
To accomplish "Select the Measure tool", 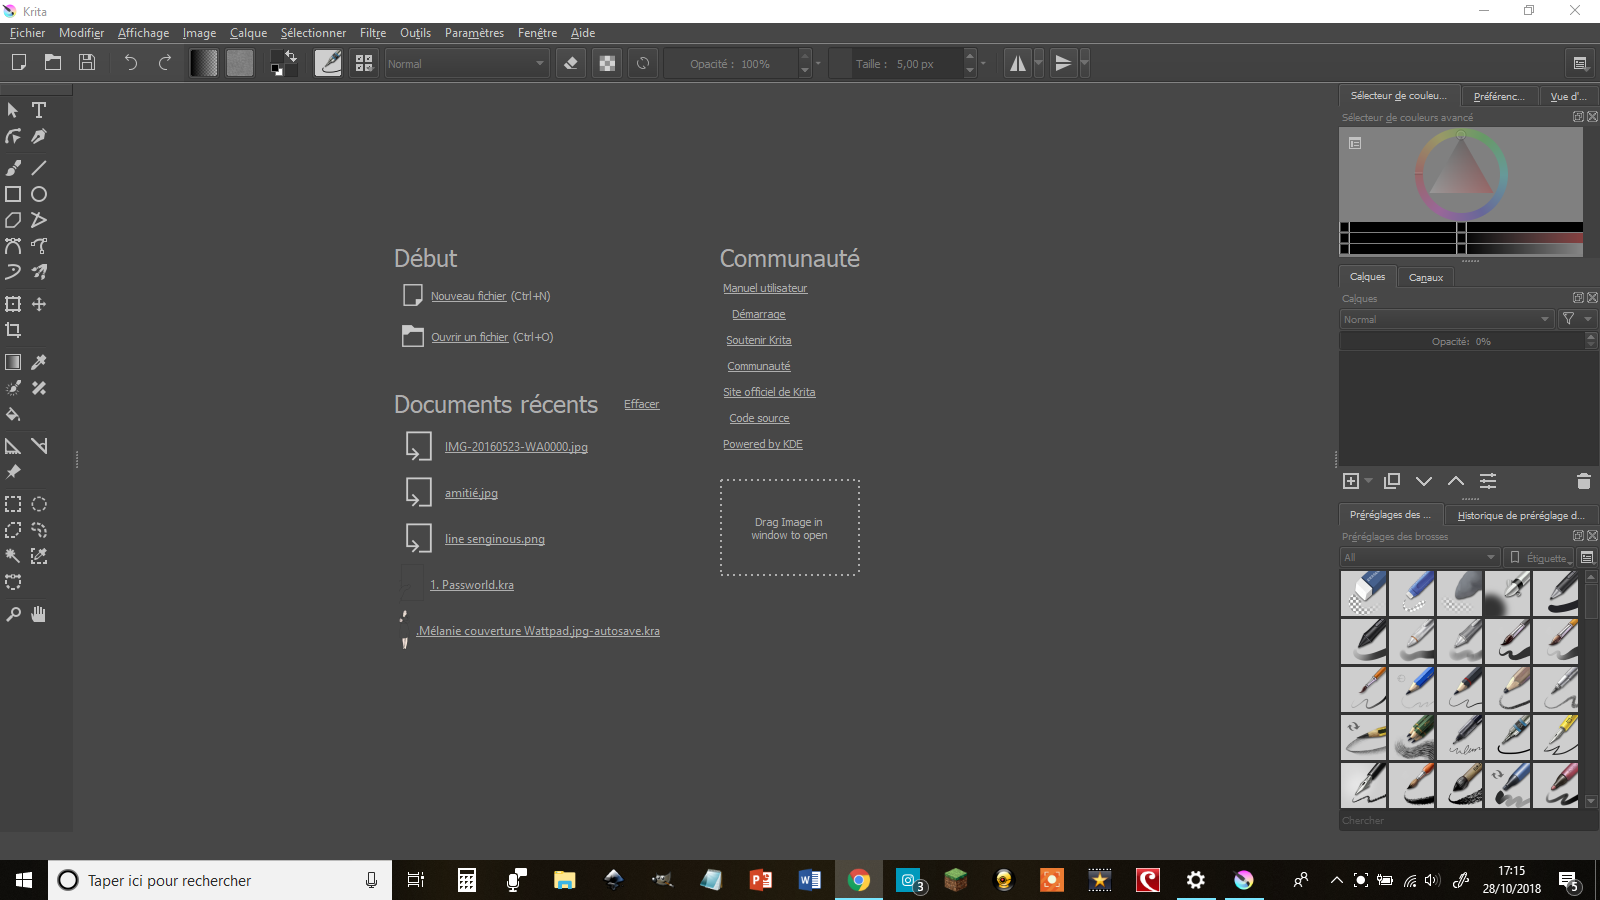I will click(39, 446).
